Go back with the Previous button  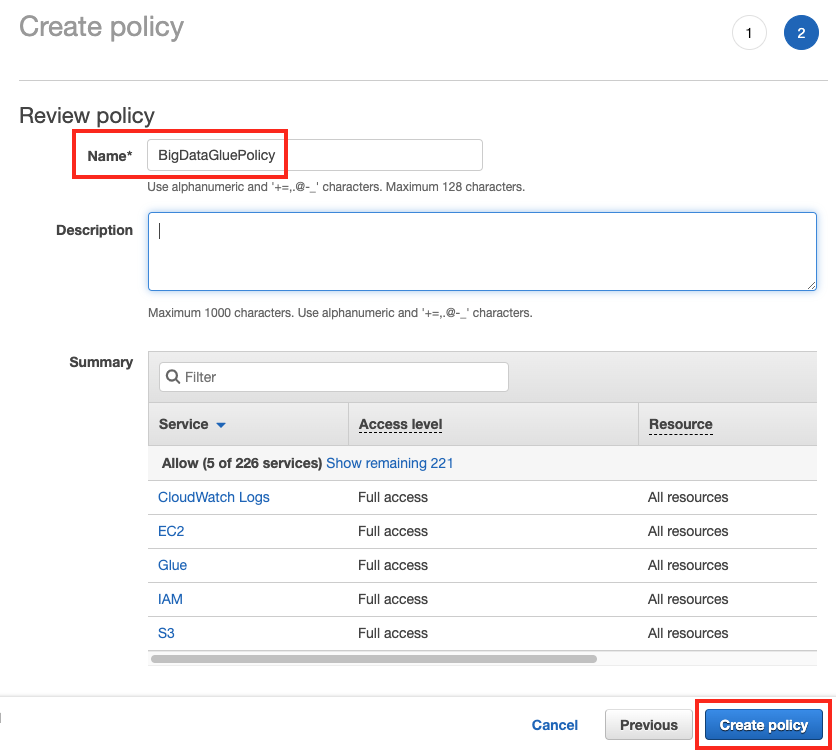tap(648, 725)
